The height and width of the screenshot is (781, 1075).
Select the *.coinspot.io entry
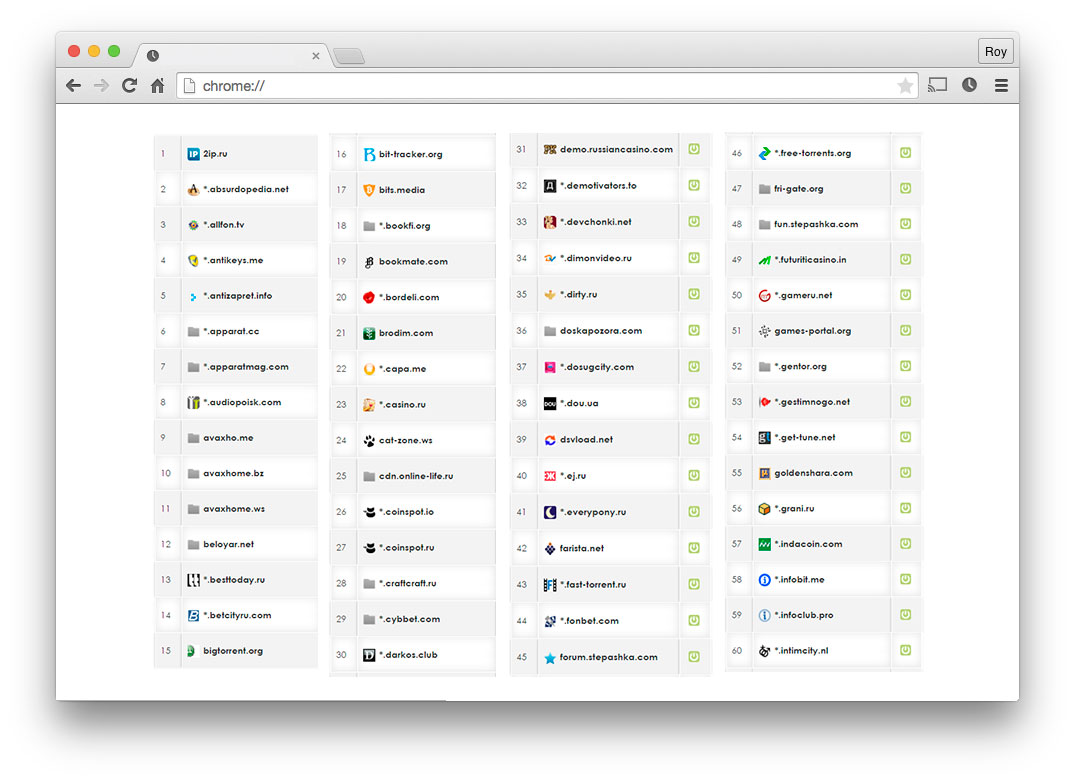click(x=412, y=512)
